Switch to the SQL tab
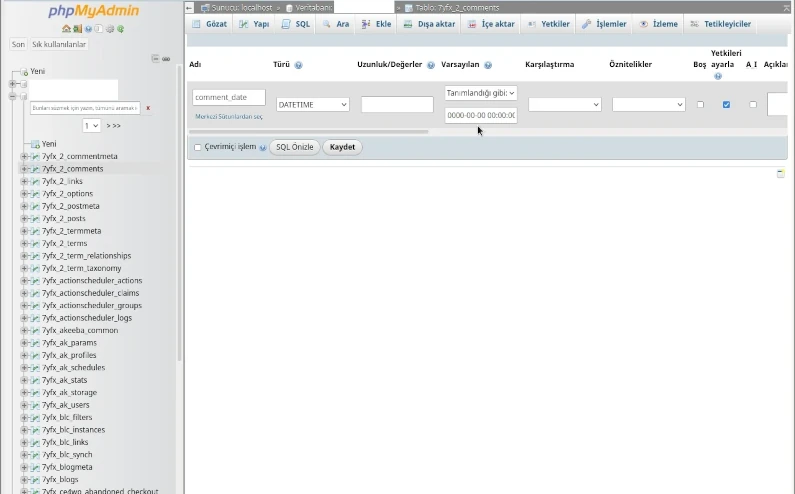 (296, 24)
